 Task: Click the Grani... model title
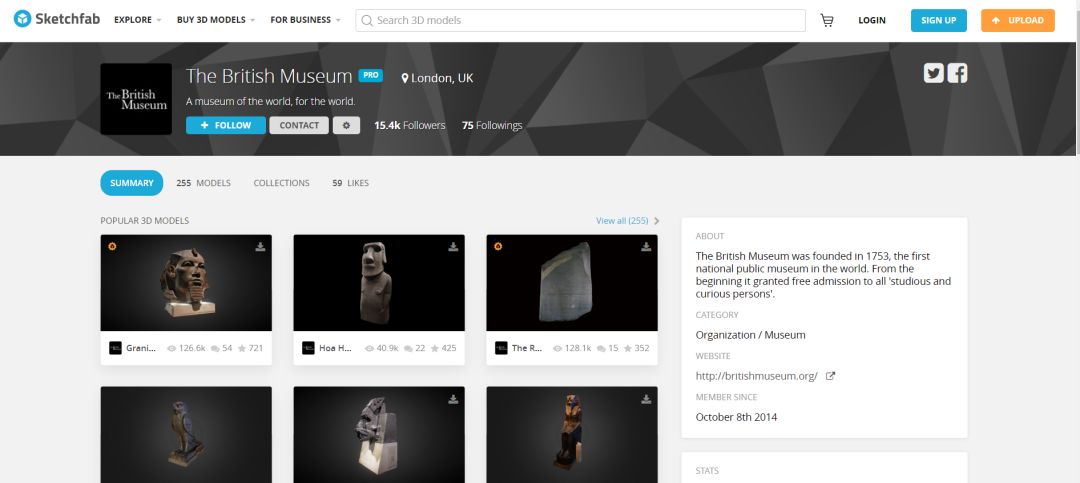(x=141, y=349)
